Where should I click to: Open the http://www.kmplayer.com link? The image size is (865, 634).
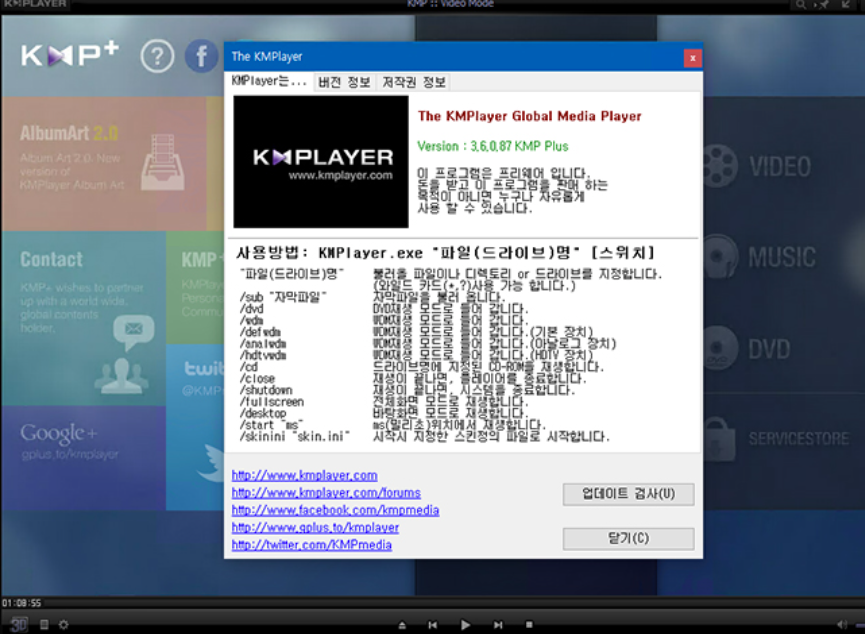305,475
